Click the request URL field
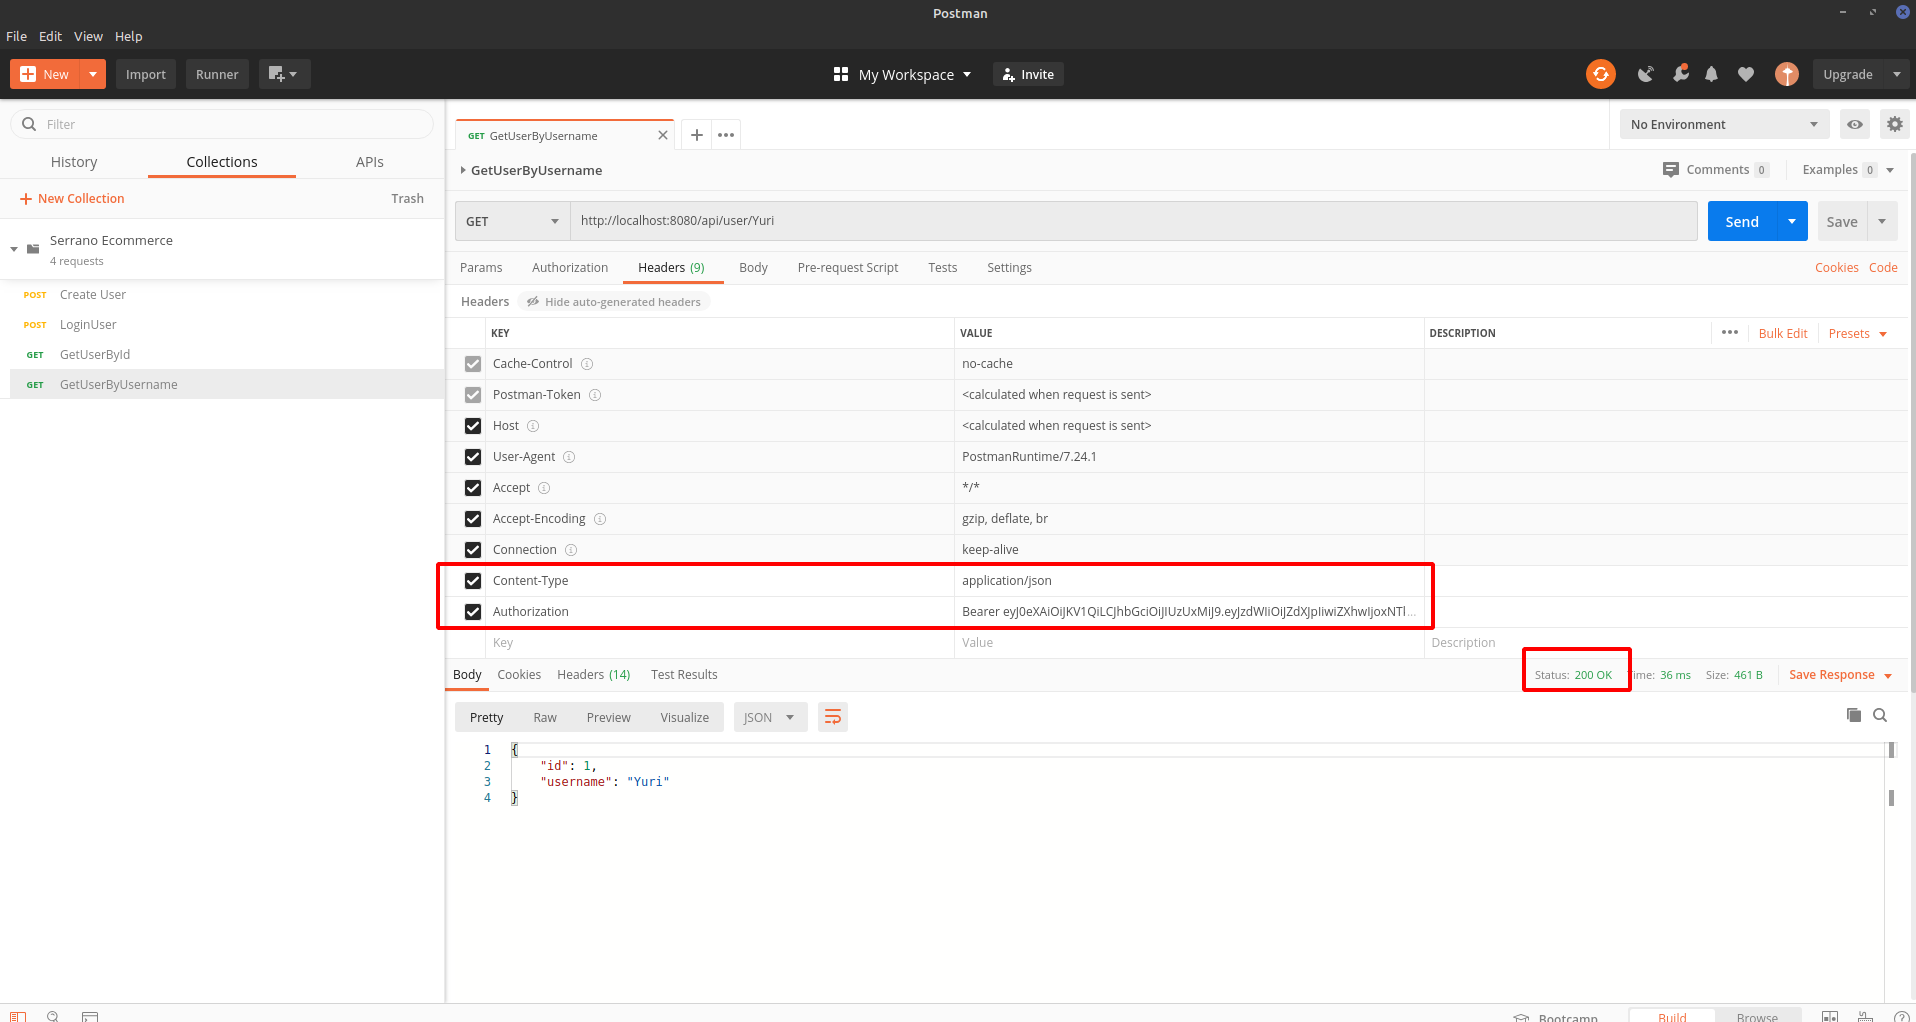Screen dimensions: 1916x1022 pyautogui.click(x=1134, y=221)
